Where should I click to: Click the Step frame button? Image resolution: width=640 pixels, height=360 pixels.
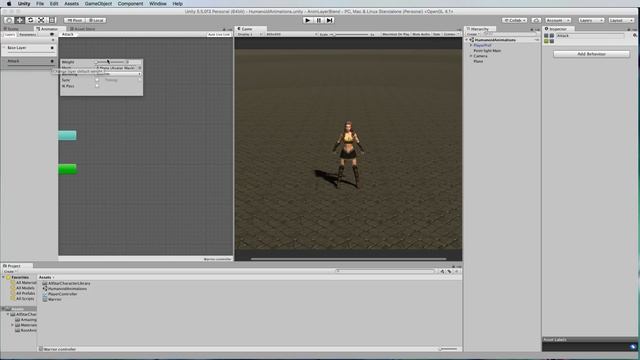[330, 20]
